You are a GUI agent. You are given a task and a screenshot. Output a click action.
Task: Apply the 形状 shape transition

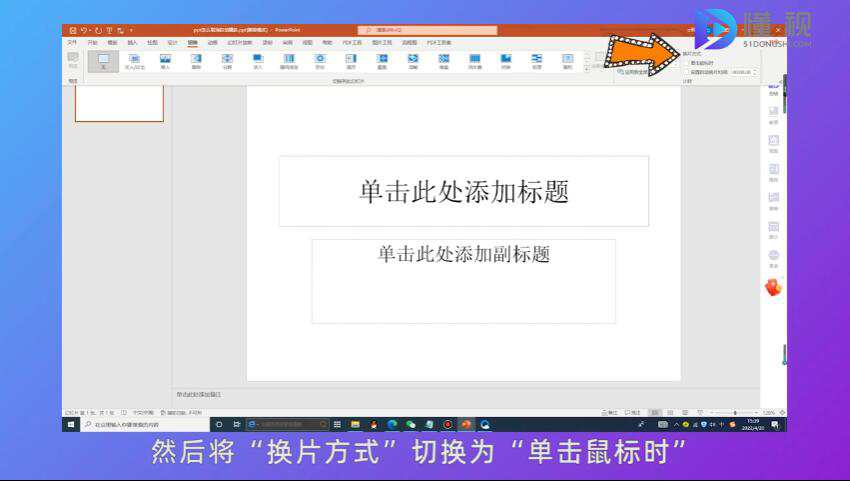tap(320, 61)
